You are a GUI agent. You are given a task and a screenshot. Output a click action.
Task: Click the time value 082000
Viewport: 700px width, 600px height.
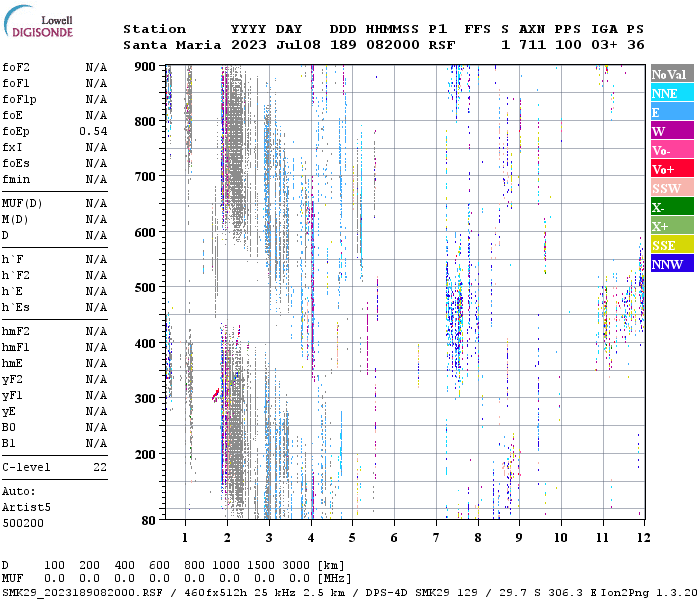392,45
